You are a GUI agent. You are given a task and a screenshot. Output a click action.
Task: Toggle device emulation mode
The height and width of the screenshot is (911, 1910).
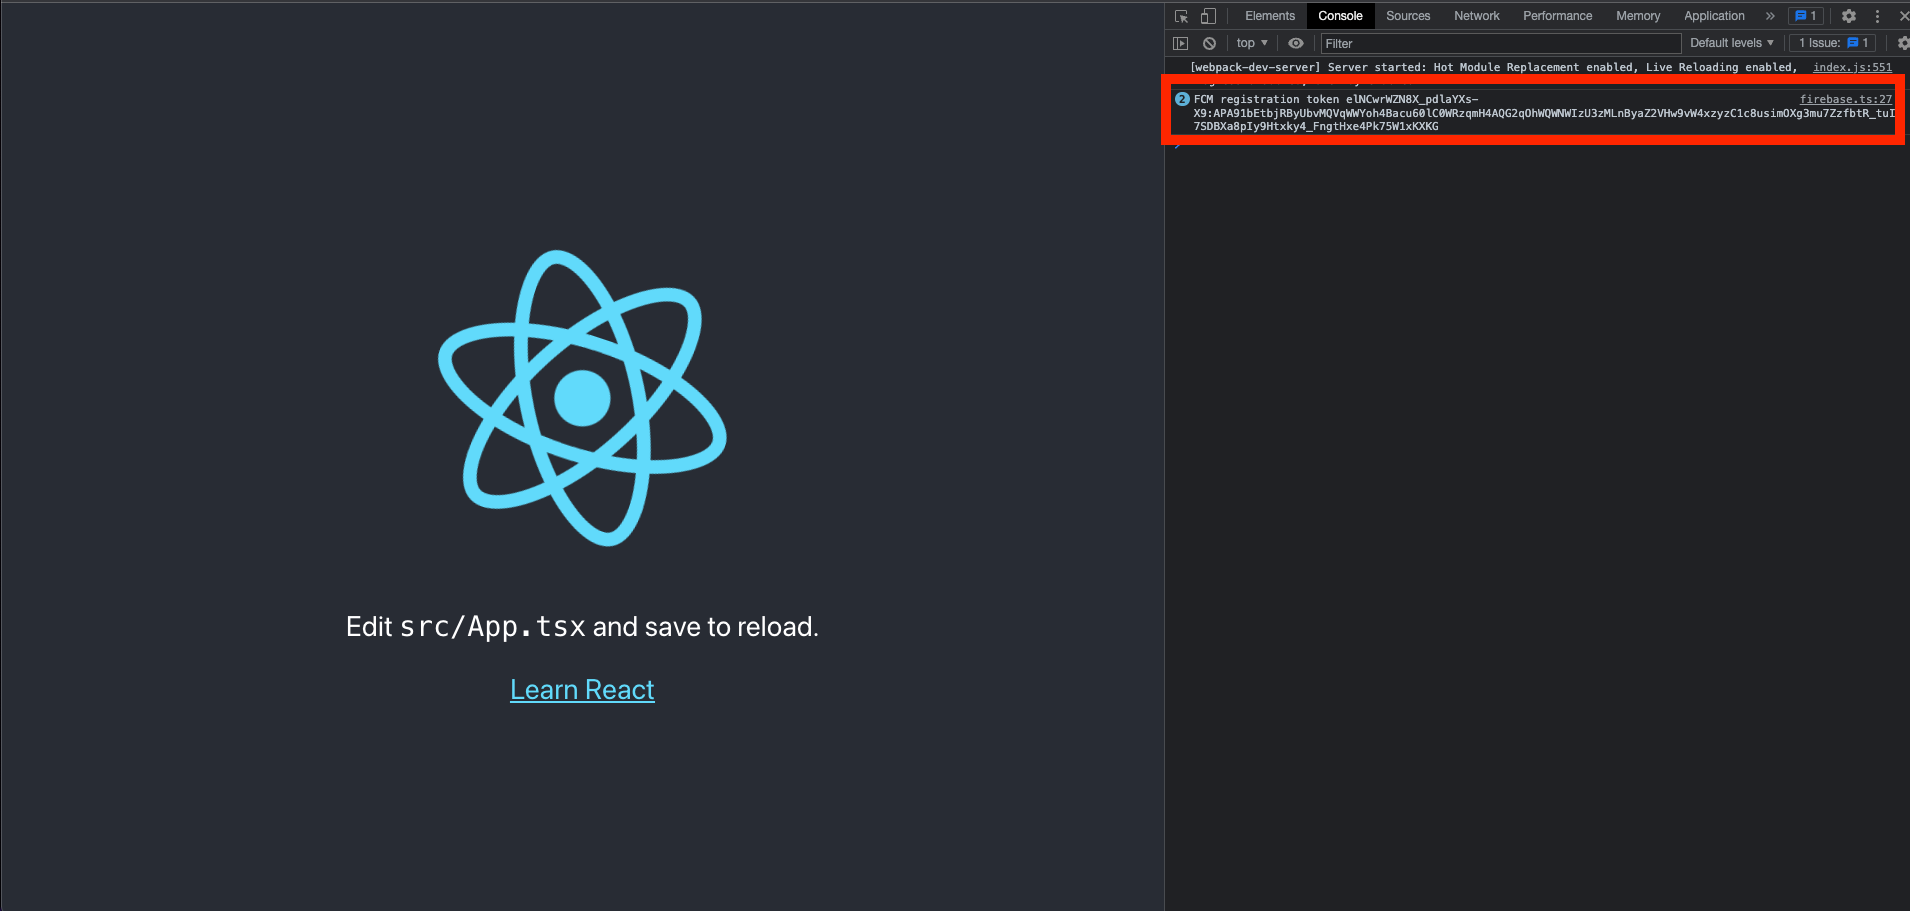1207,16
